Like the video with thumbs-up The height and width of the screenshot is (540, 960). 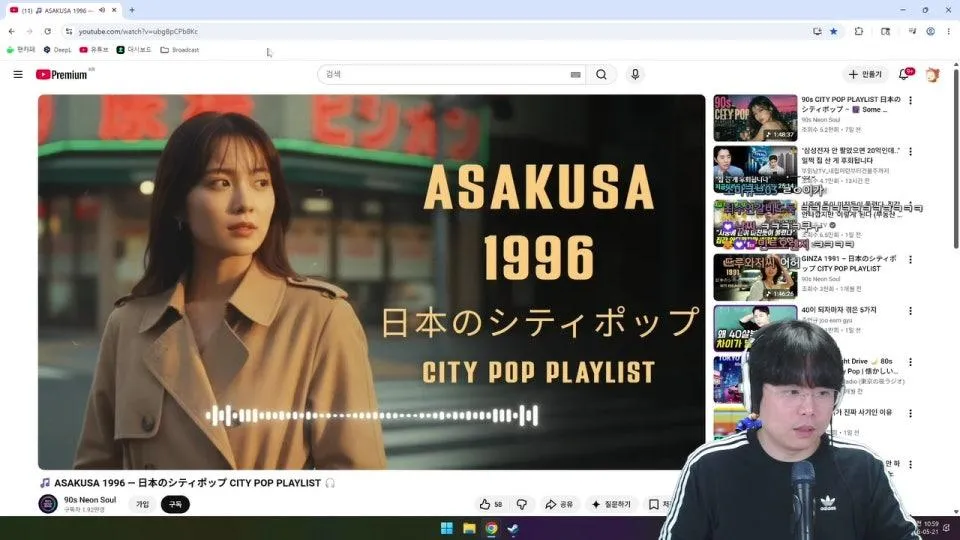click(491, 504)
